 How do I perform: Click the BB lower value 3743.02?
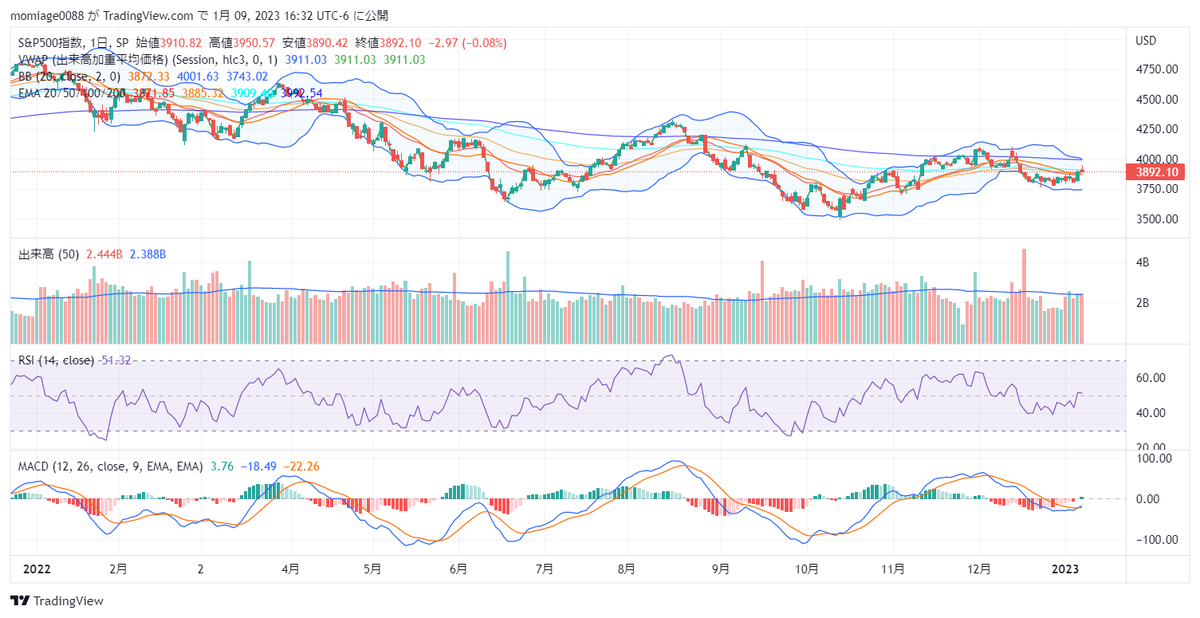[x=247, y=76]
